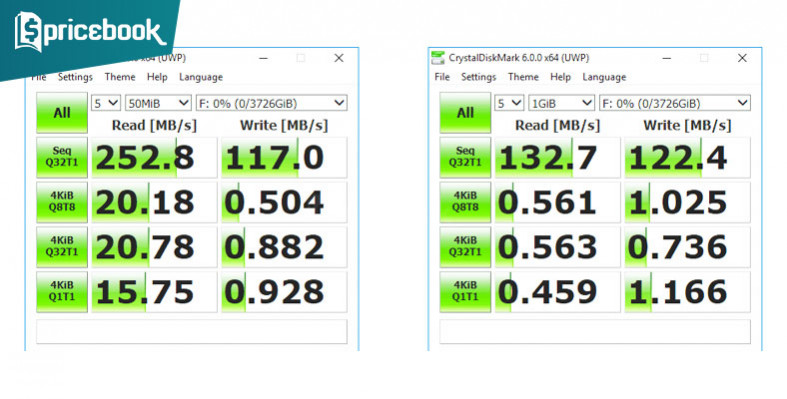Open Theme menu in left window

pyautogui.click(x=120, y=77)
